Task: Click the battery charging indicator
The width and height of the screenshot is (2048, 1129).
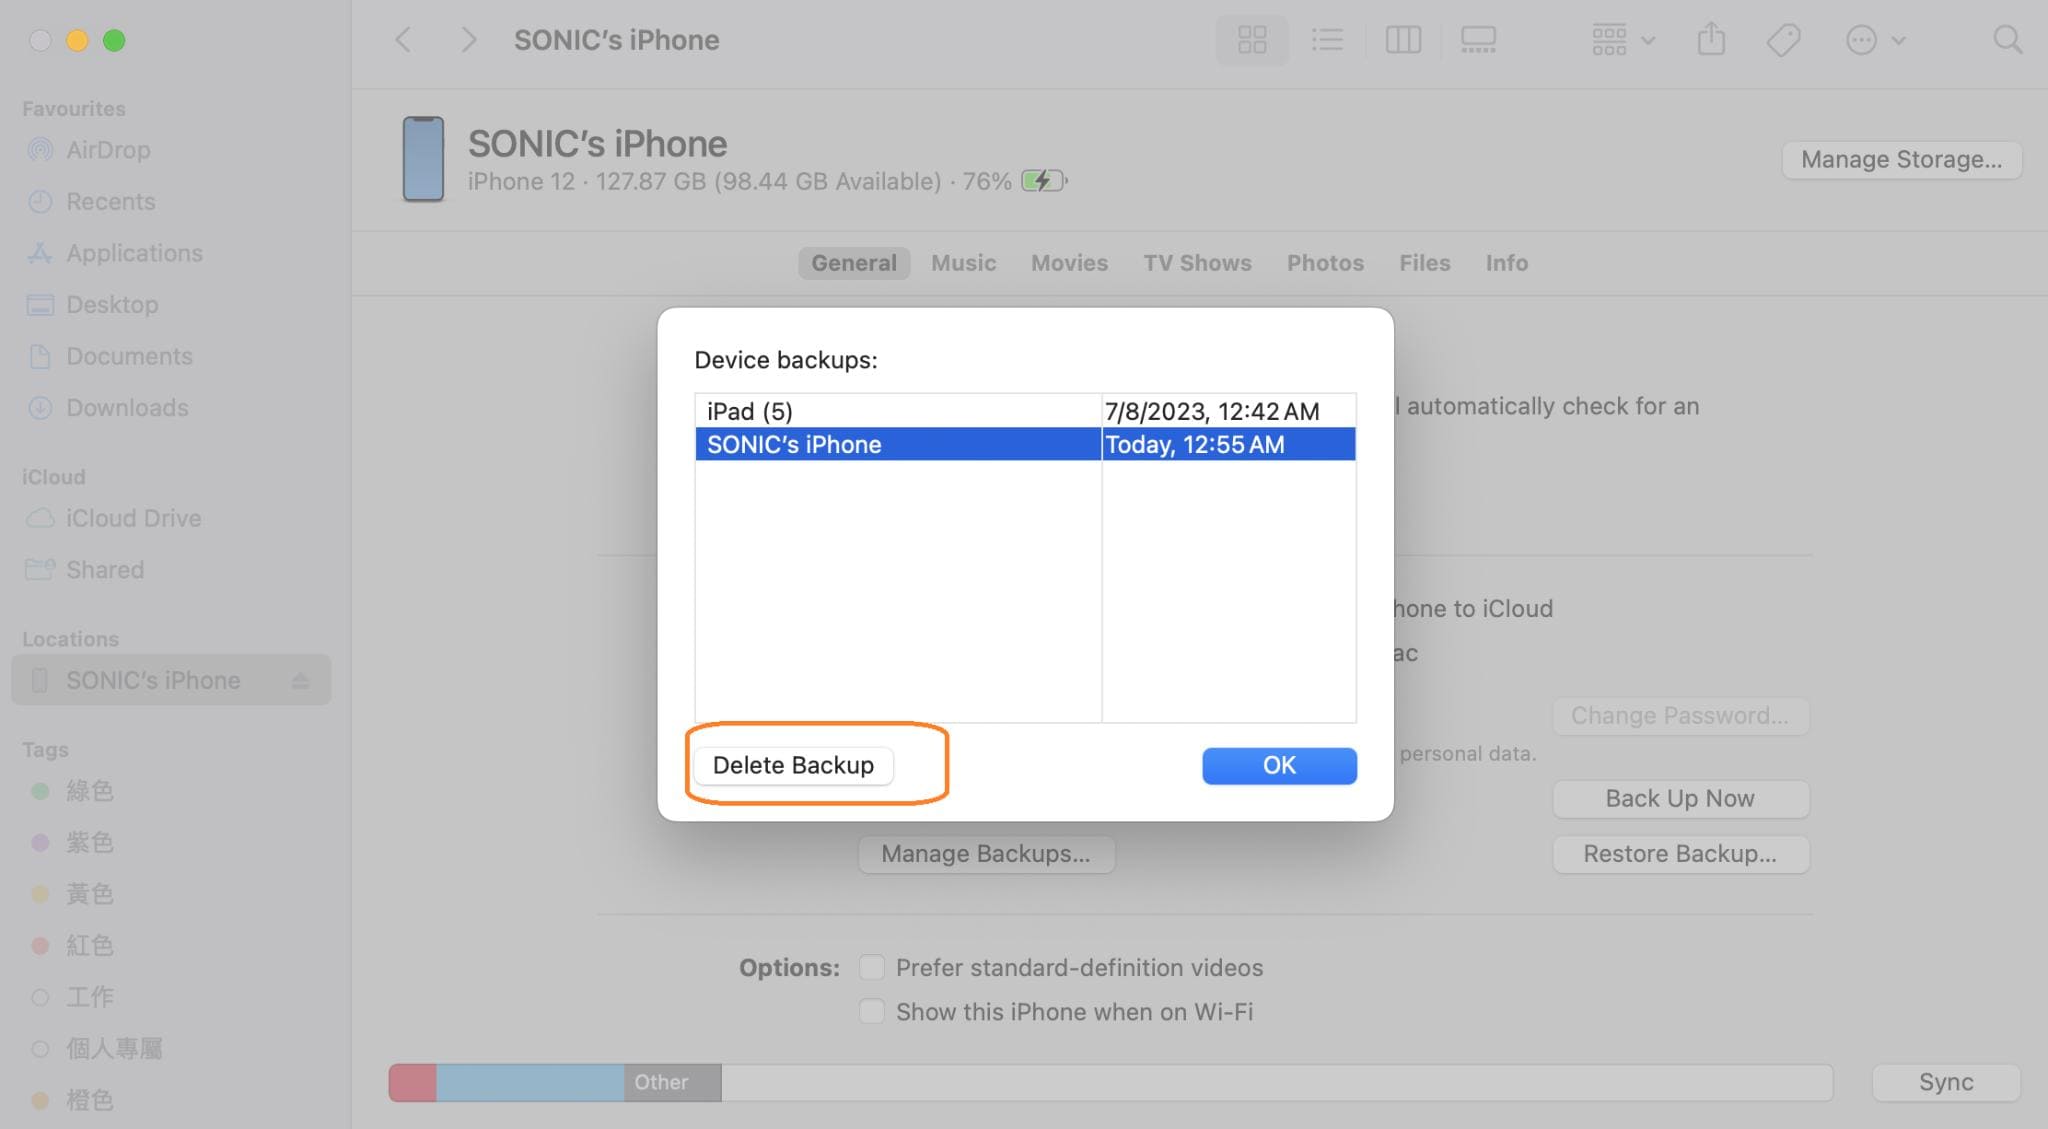Action: [1044, 181]
